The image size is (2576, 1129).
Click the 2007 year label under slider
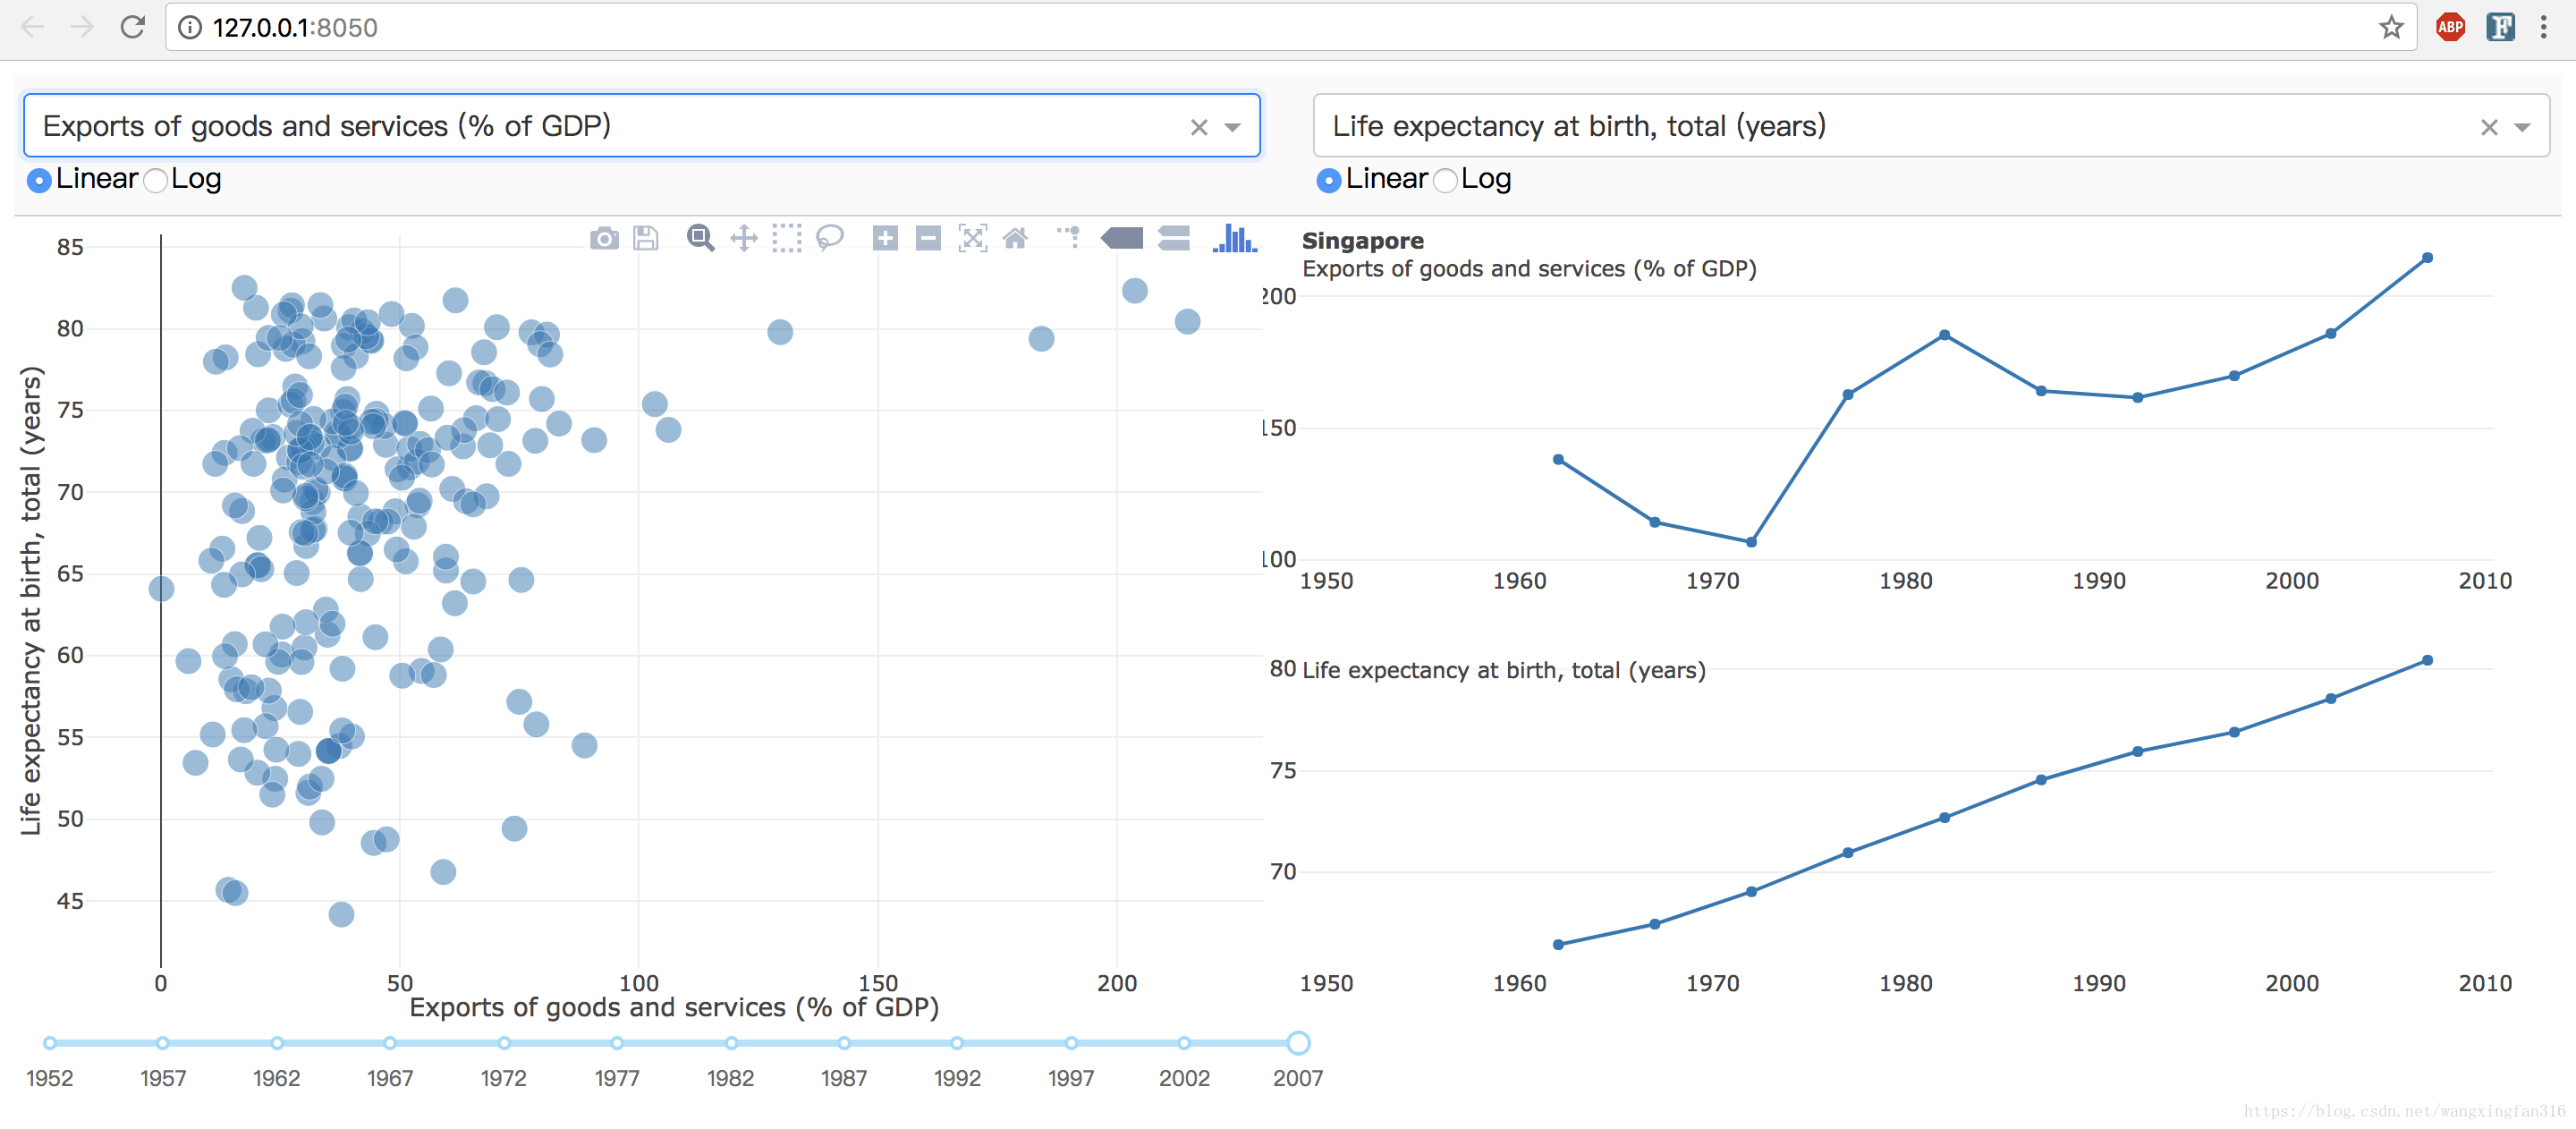1298,1079
